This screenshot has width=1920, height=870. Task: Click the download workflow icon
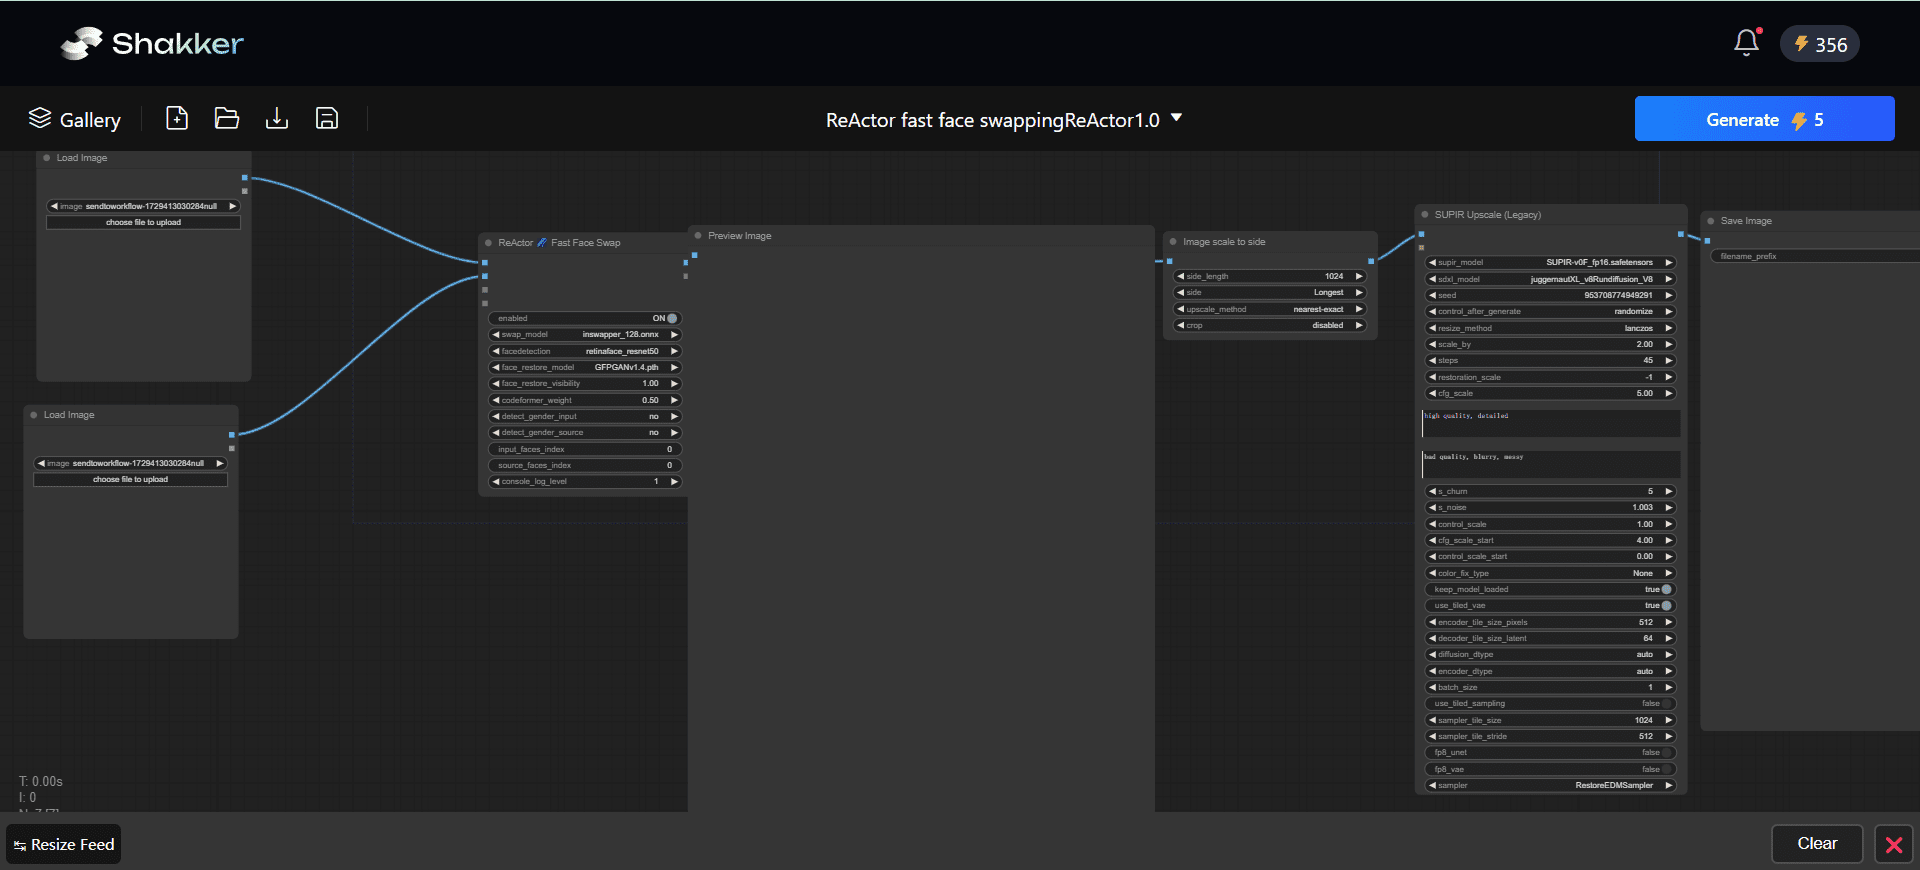277,118
